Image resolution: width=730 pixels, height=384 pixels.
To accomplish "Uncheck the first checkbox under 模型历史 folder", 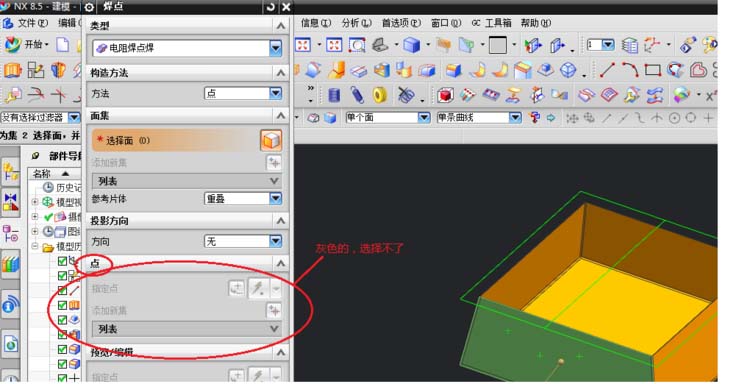I will [x=62, y=261].
